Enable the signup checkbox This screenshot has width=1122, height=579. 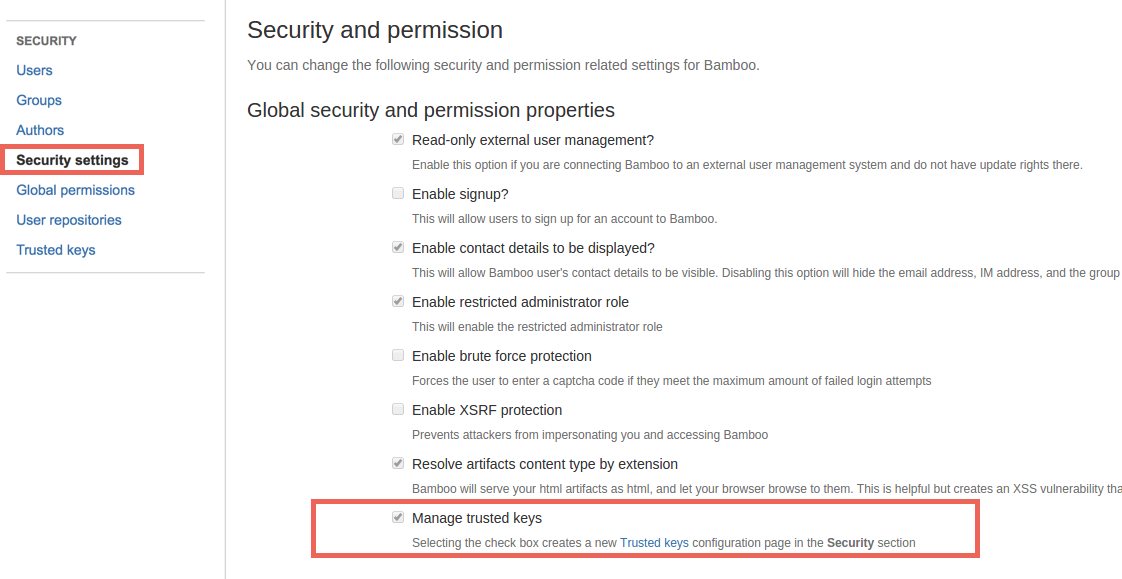[398, 194]
